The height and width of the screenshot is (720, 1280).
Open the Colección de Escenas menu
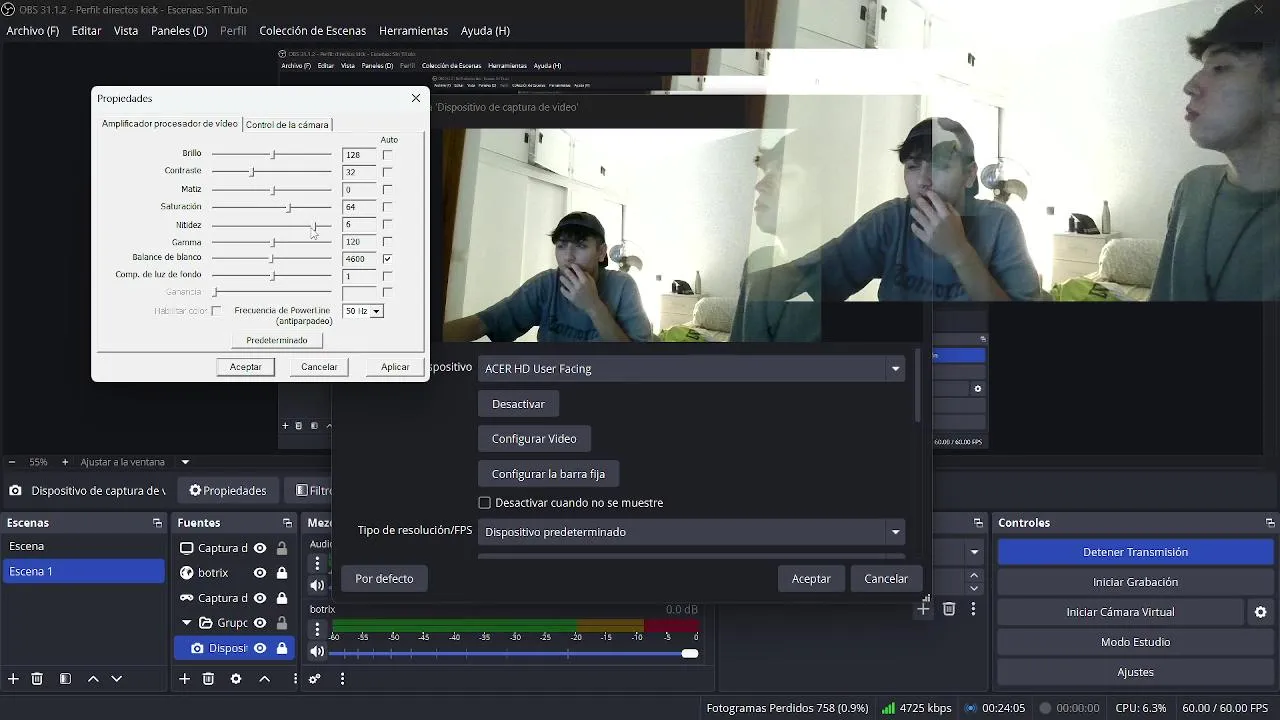click(313, 31)
